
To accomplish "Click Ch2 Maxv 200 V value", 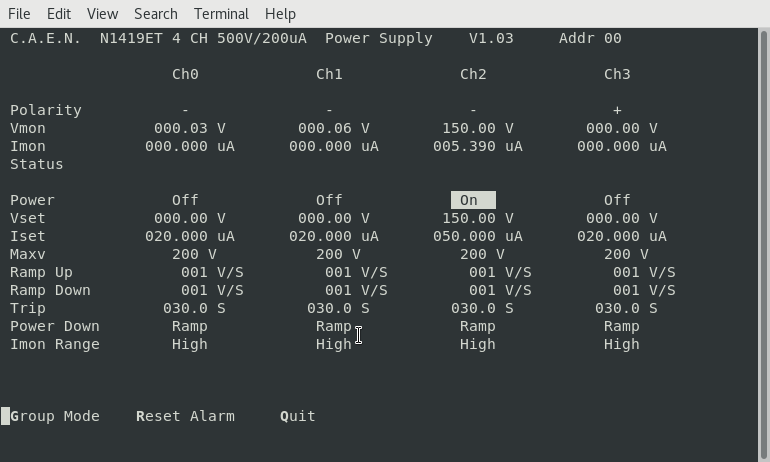I will (482, 254).
